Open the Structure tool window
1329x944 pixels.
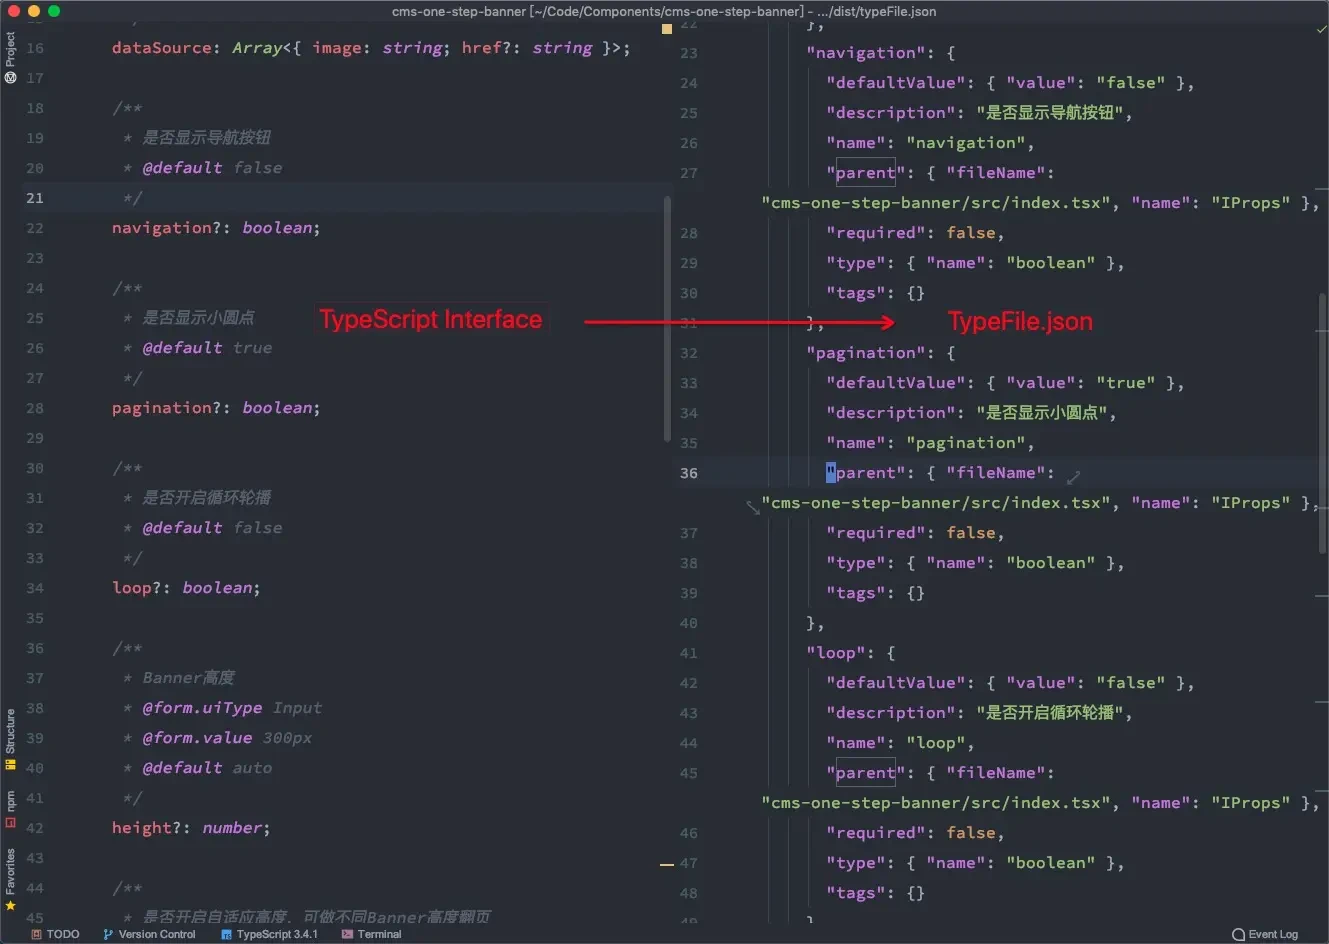[x=10, y=739]
